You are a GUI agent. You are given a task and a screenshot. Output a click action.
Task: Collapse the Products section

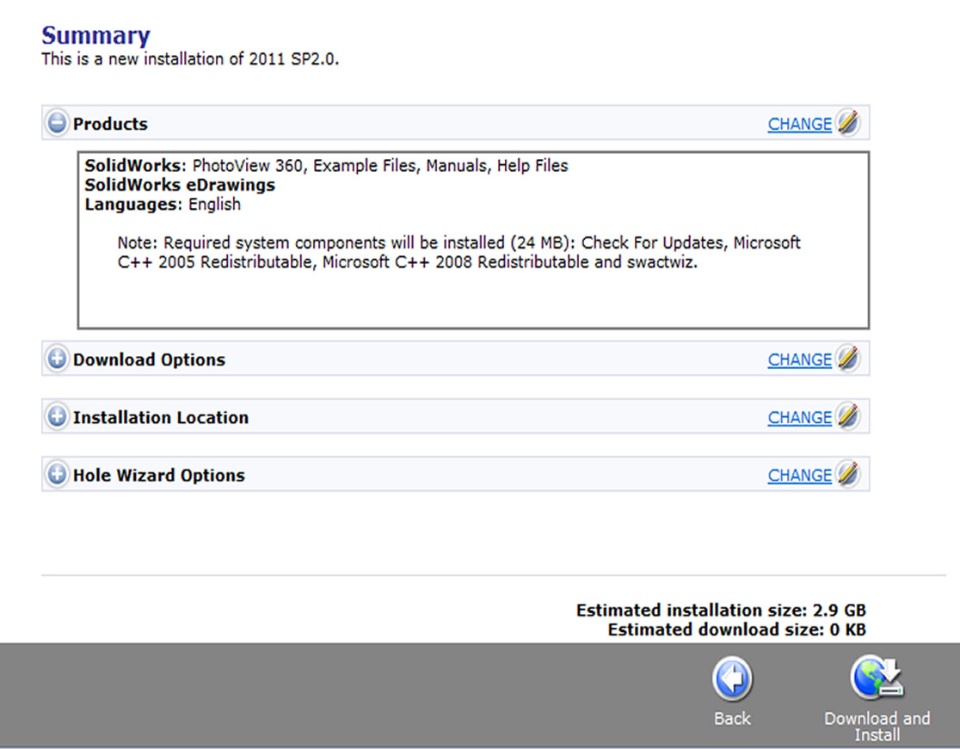(x=57, y=123)
